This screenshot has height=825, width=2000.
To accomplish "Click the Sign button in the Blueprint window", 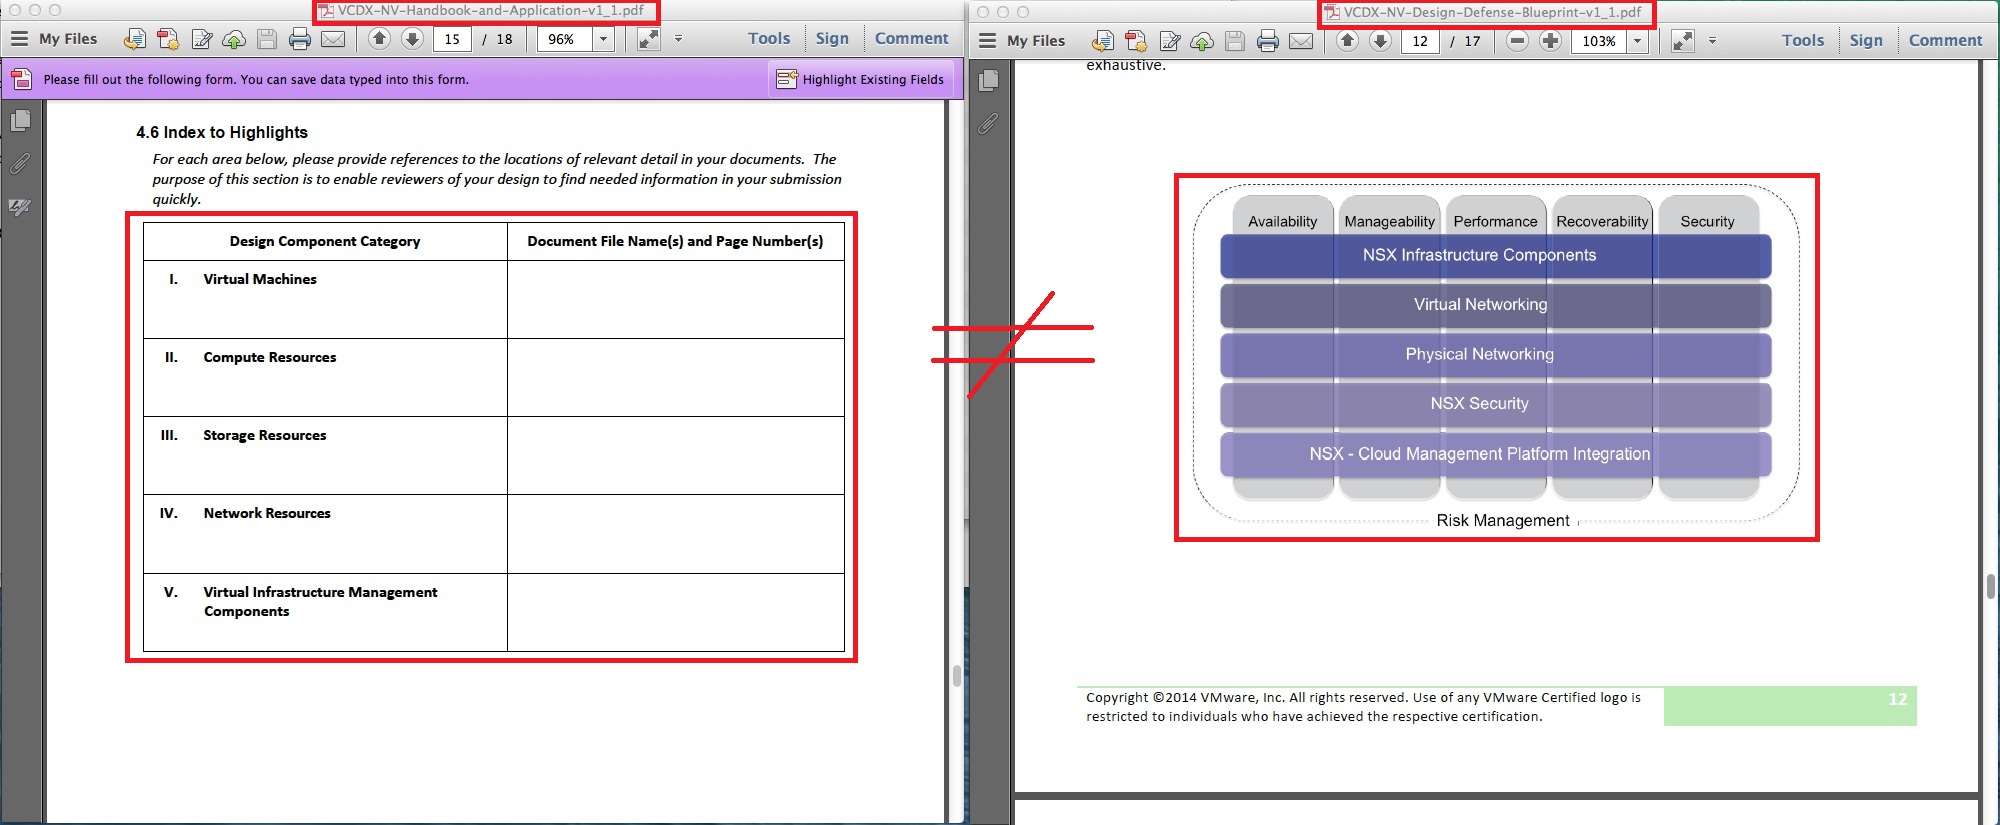I will 1865,41.
